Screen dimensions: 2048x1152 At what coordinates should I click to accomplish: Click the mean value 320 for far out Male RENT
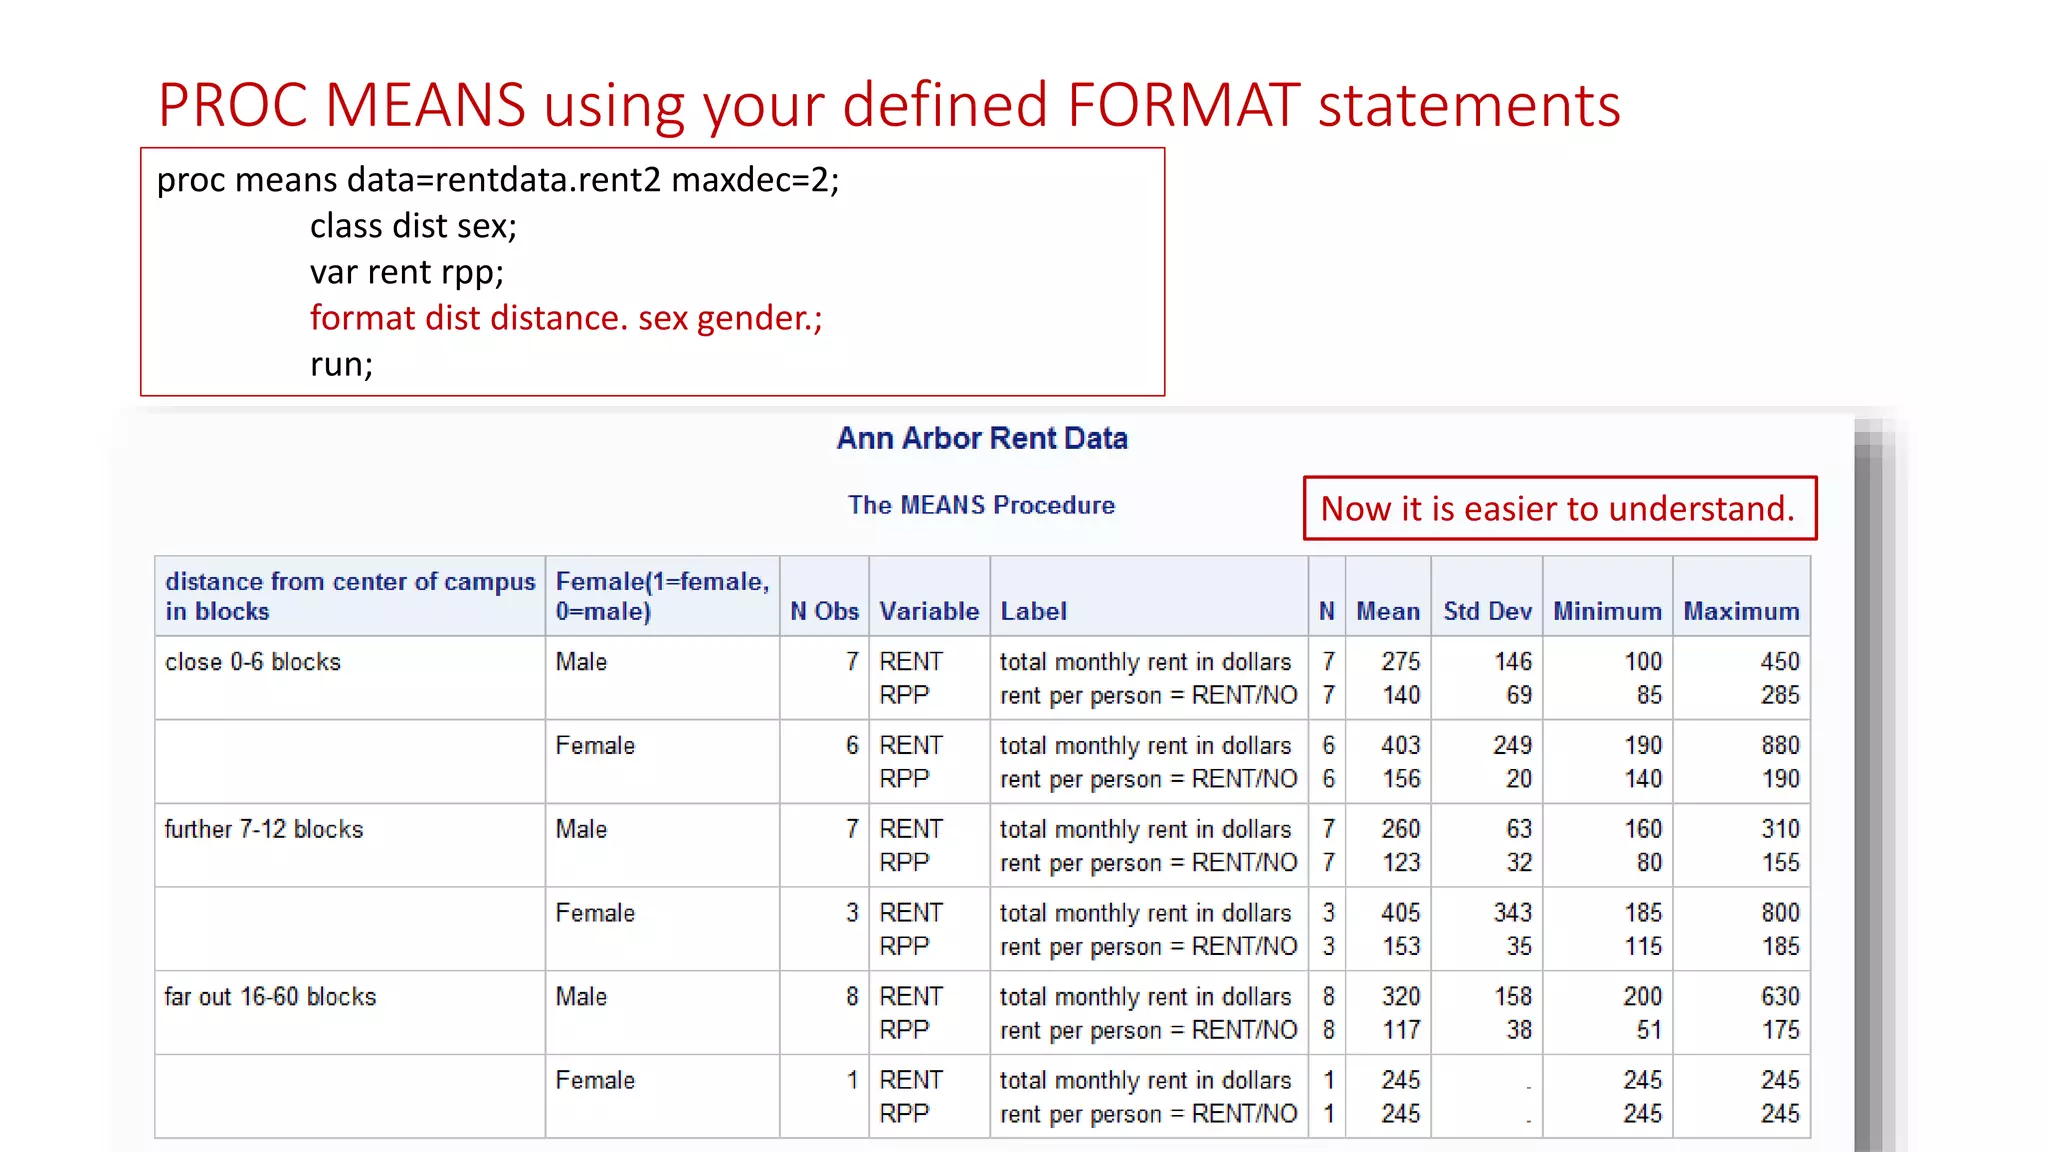[1401, 997]
